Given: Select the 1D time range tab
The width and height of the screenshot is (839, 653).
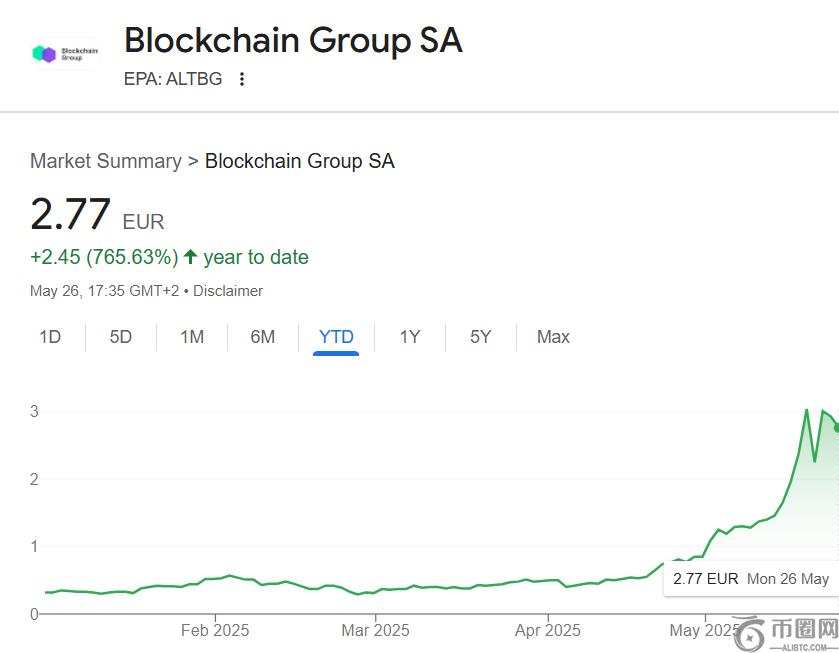Looking at the screenshot, I should [50, 337].
